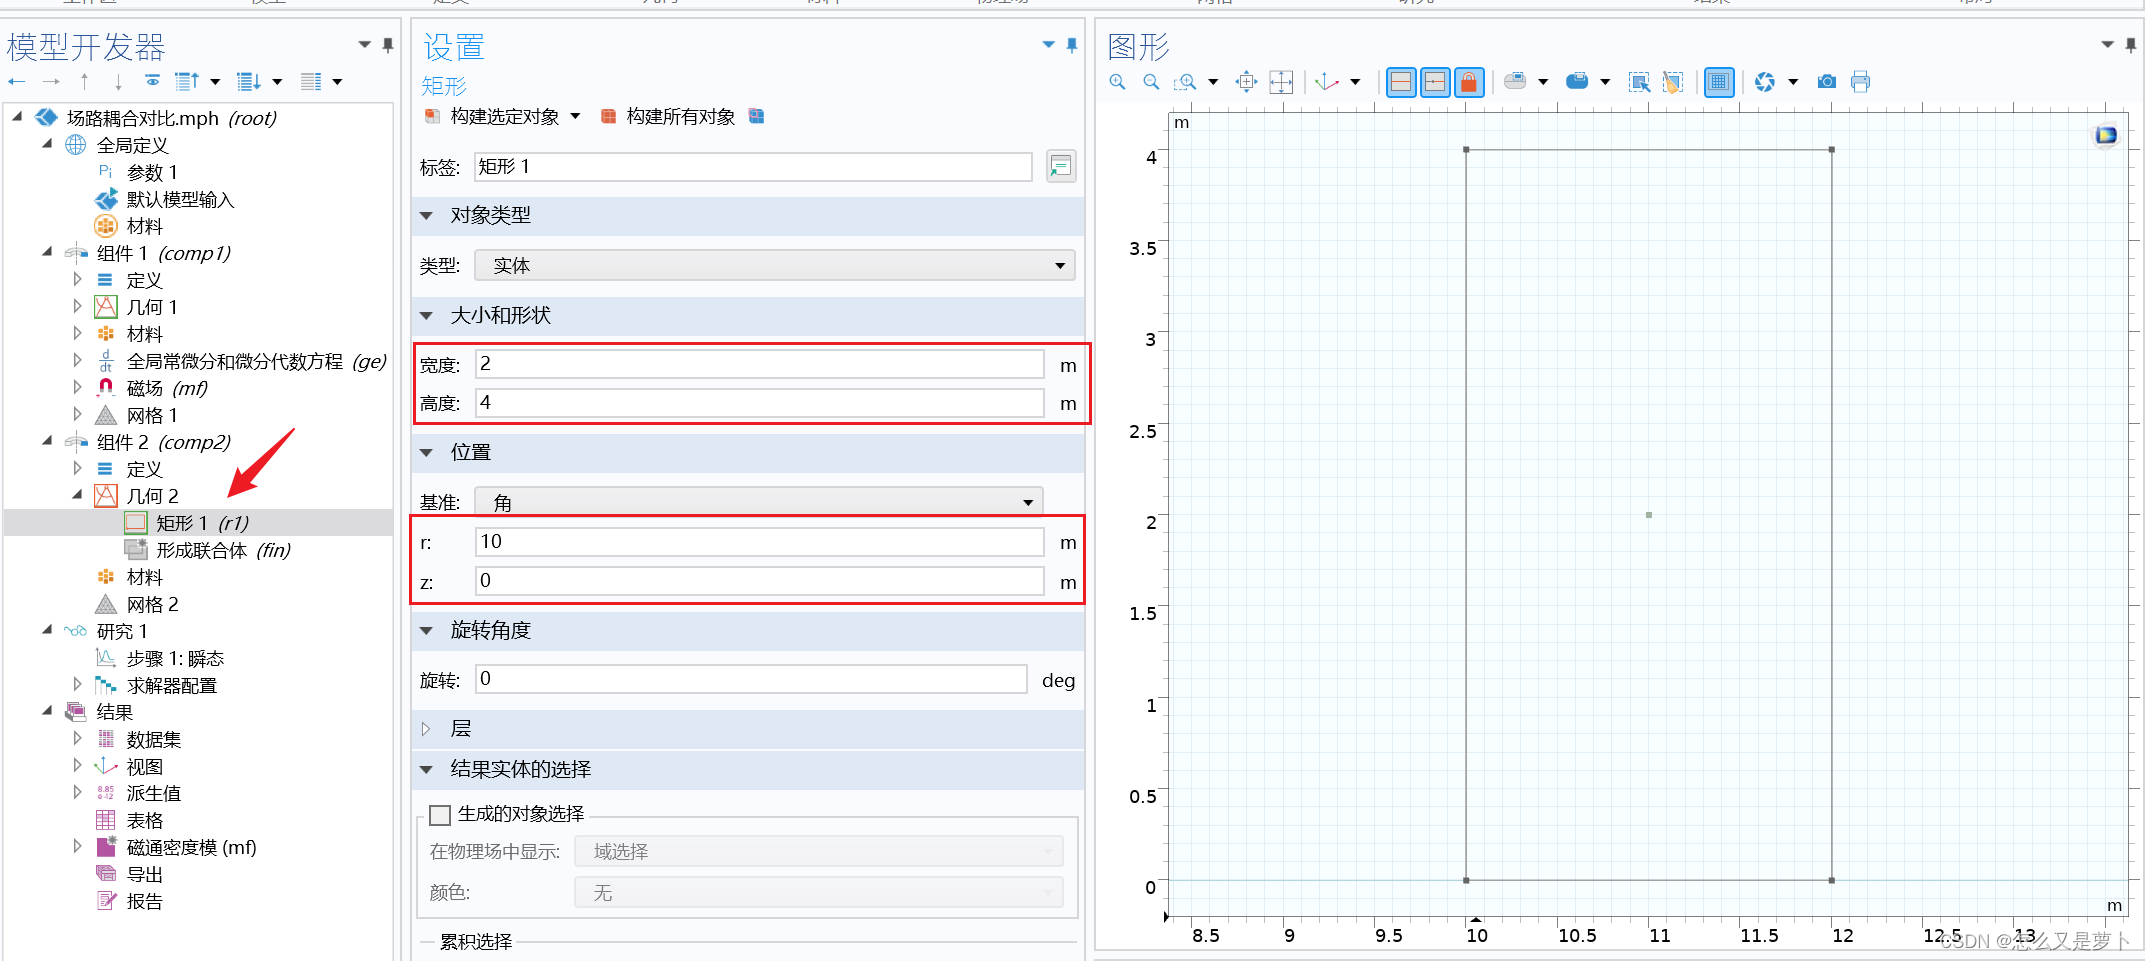Click the r position input field
Viewport: 2145px width, 961px height.
[x=760, y=542]
